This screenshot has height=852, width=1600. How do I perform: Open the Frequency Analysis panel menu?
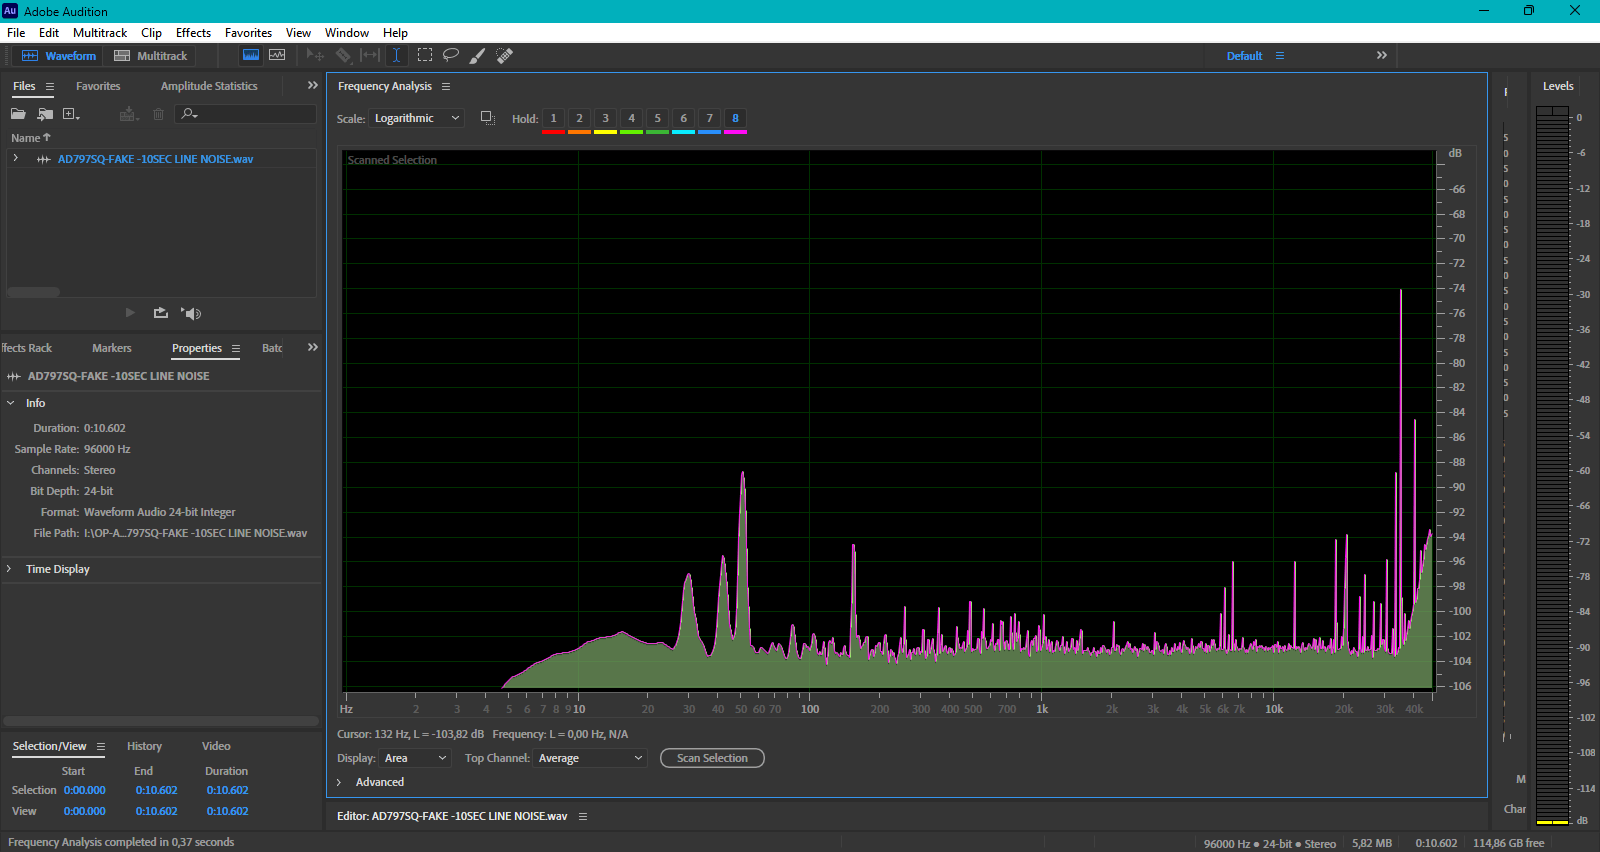tap(446, 87)
